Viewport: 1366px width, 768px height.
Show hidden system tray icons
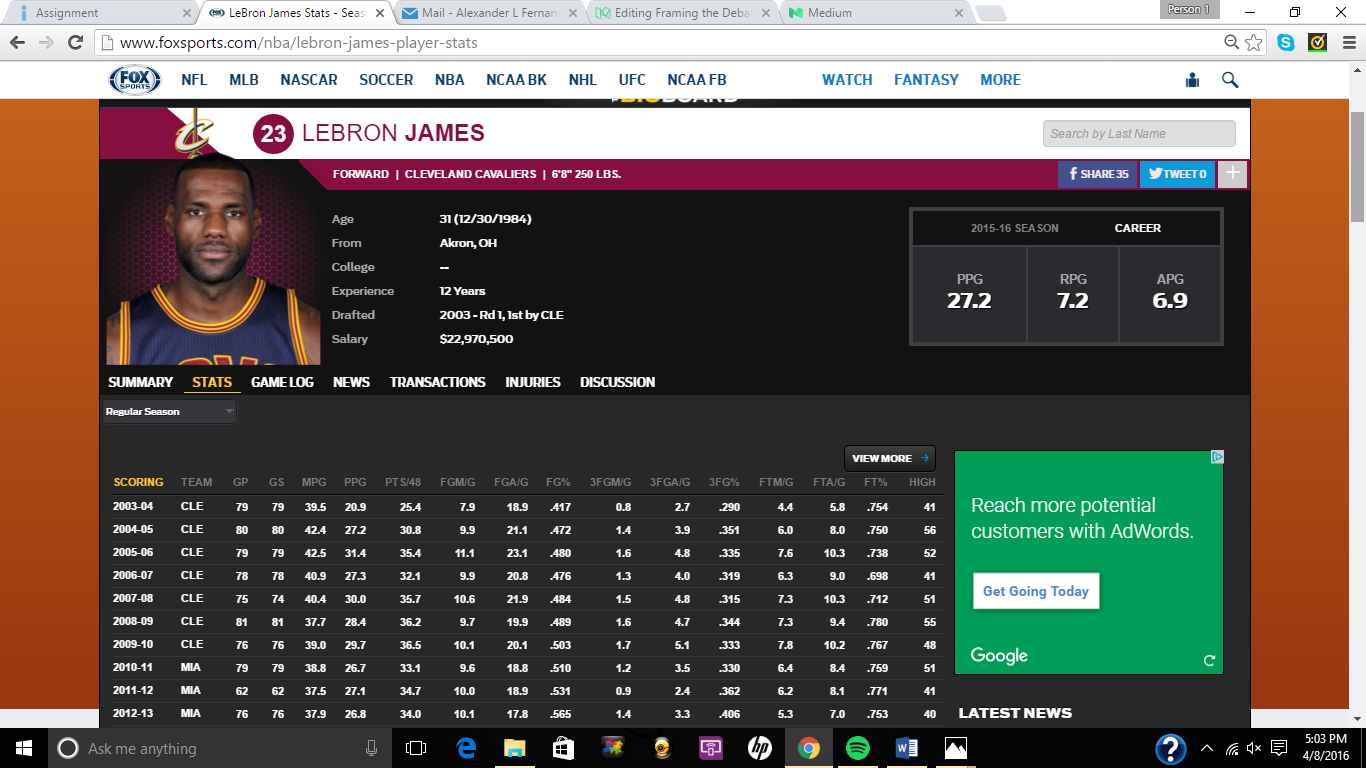click(1207, 748)
